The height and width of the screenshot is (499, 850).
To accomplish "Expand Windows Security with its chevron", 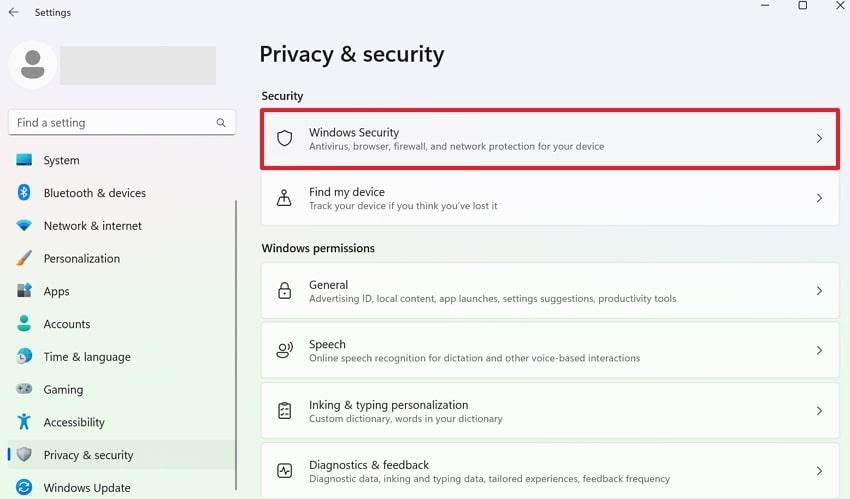I will coord(819,139).
